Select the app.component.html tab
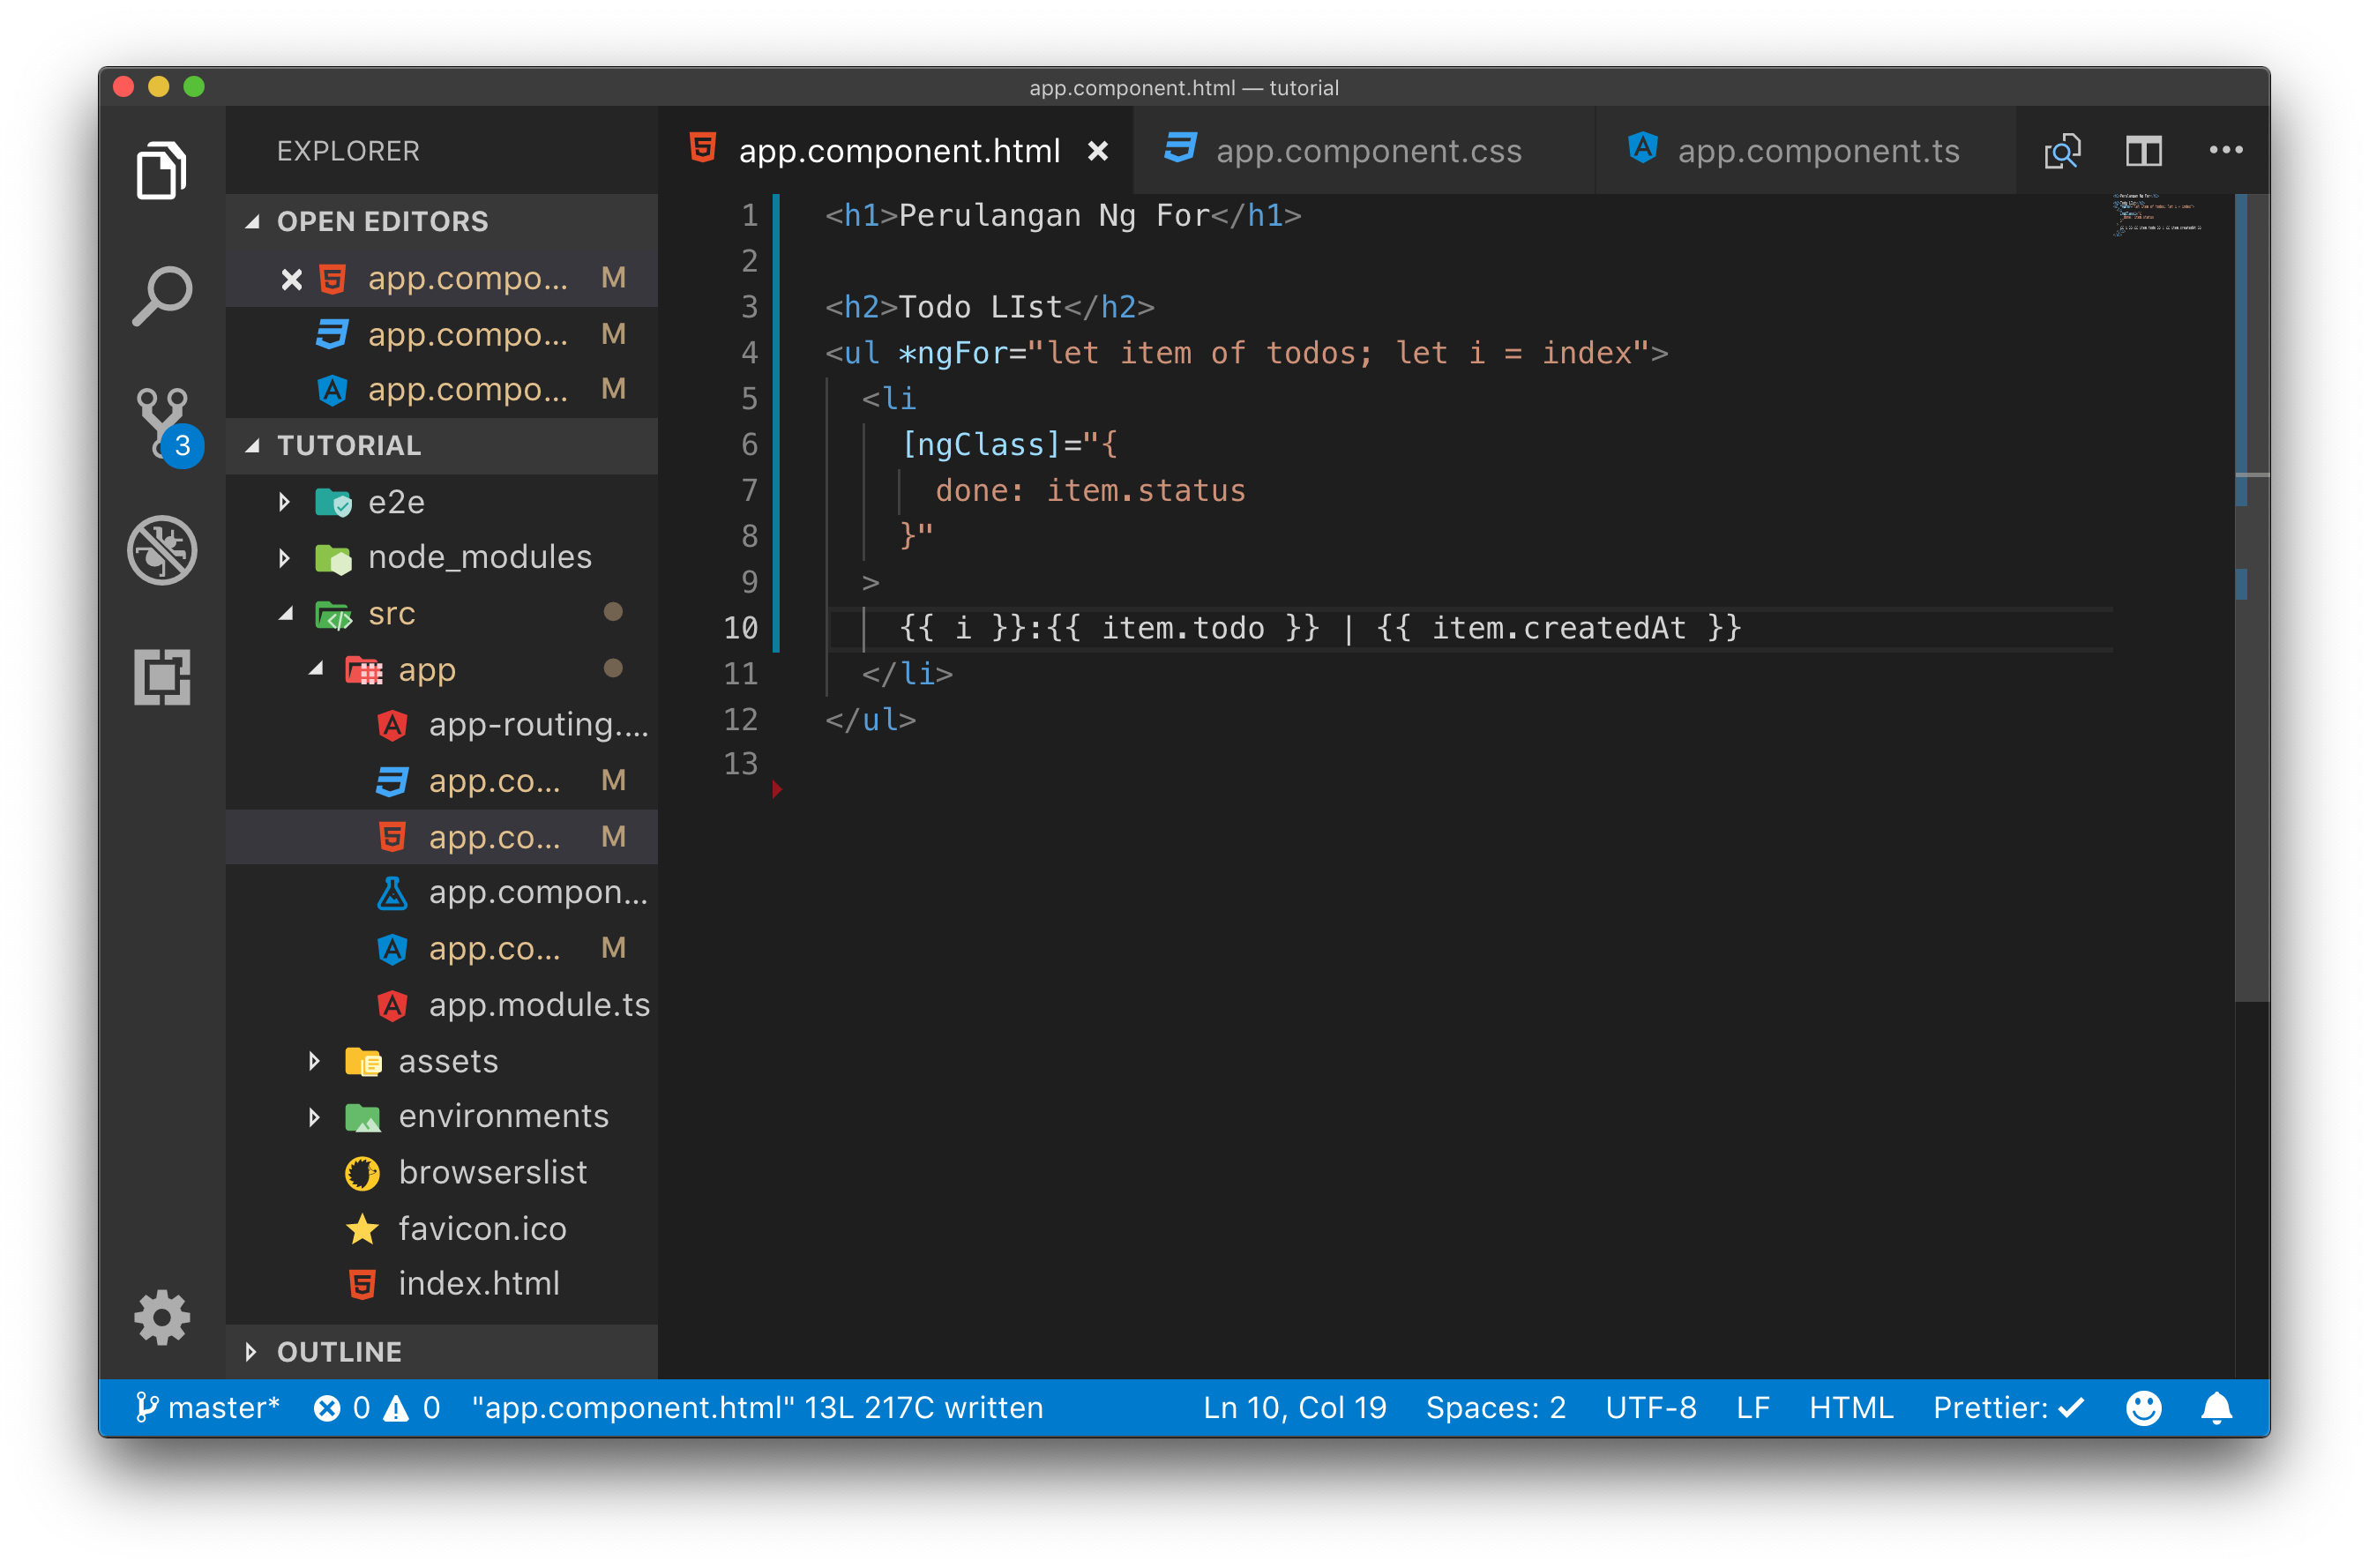 [896, 151]
